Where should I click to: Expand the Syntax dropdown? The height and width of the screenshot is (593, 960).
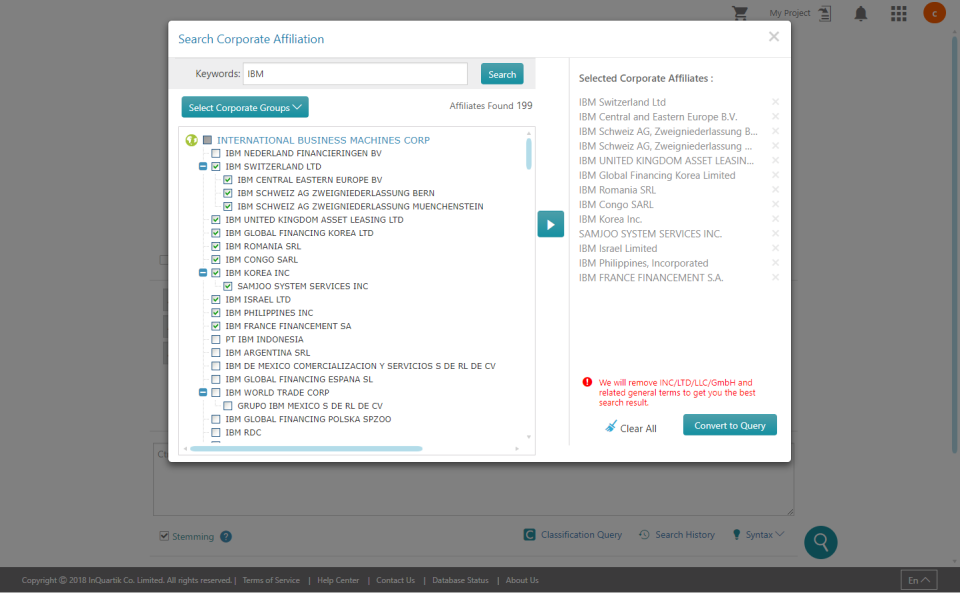(779, 534)
